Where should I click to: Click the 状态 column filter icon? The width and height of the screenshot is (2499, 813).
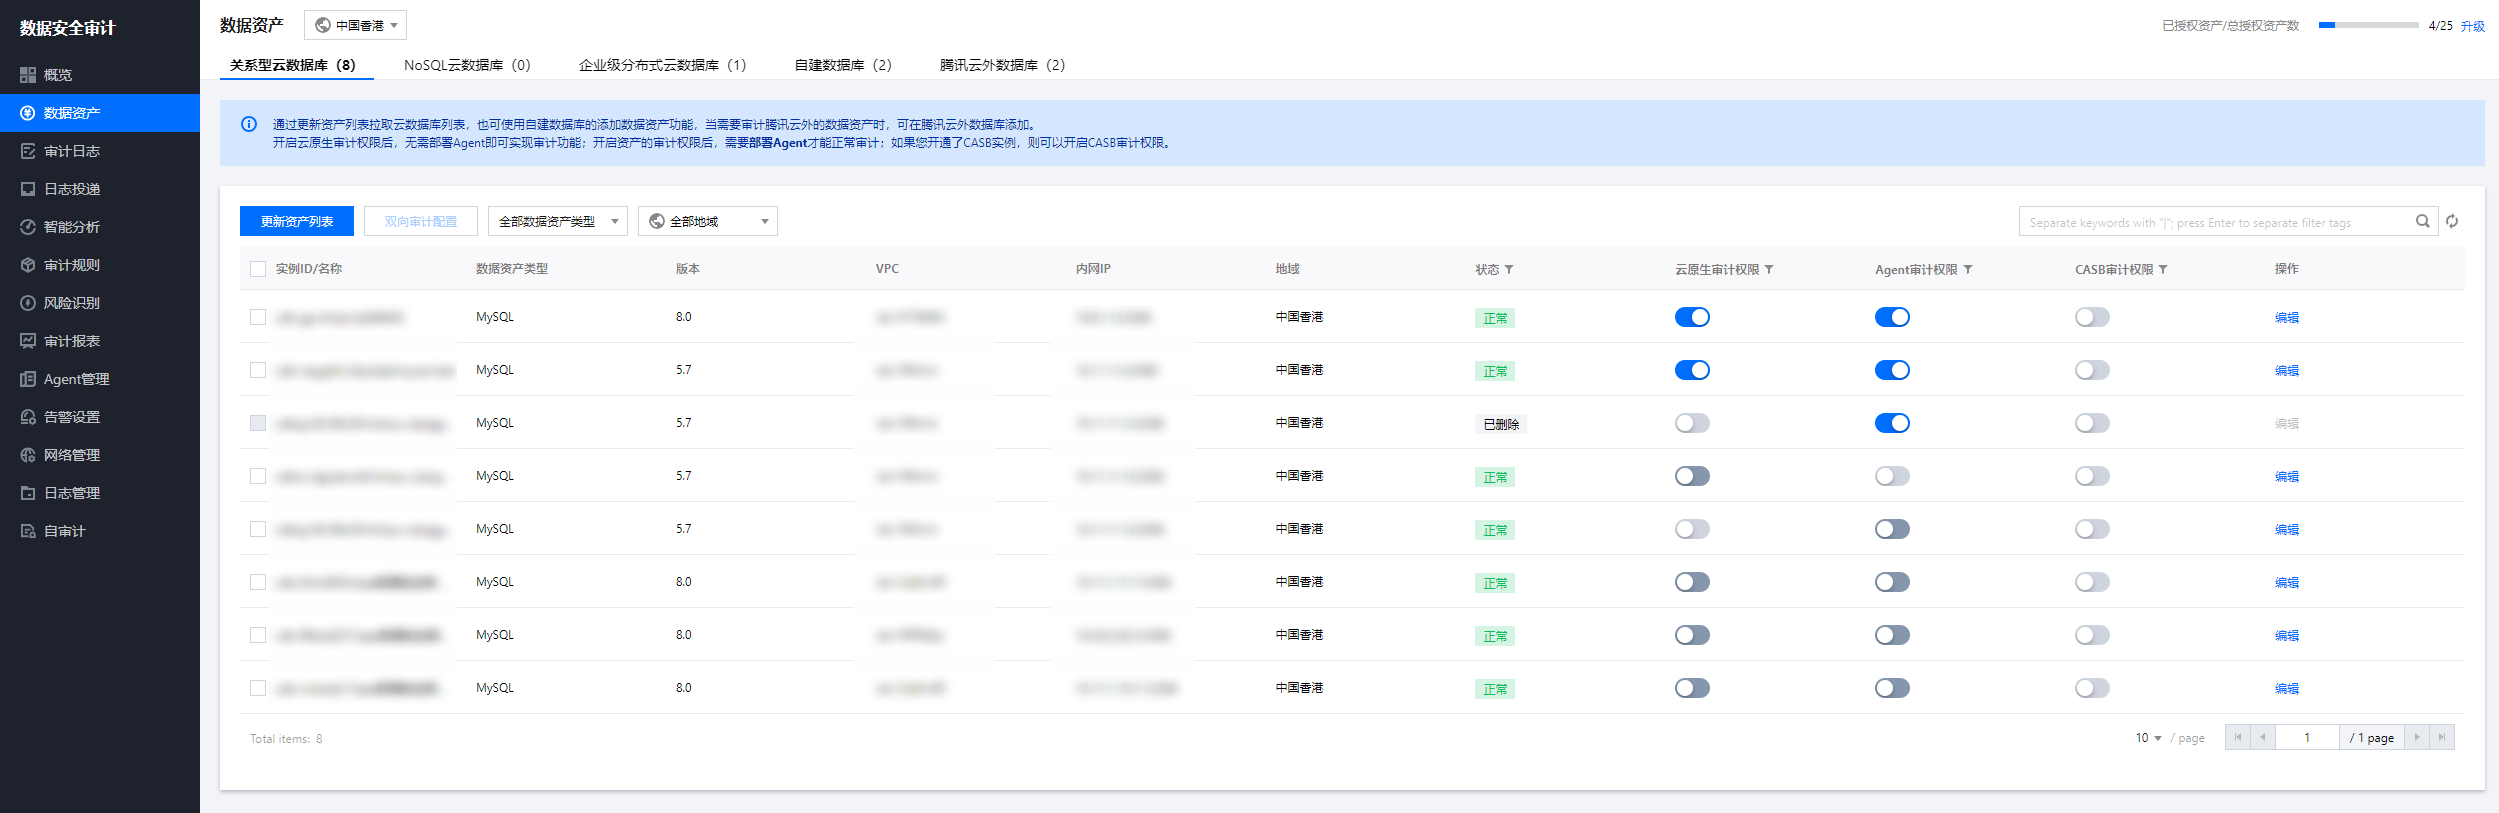1509,270
